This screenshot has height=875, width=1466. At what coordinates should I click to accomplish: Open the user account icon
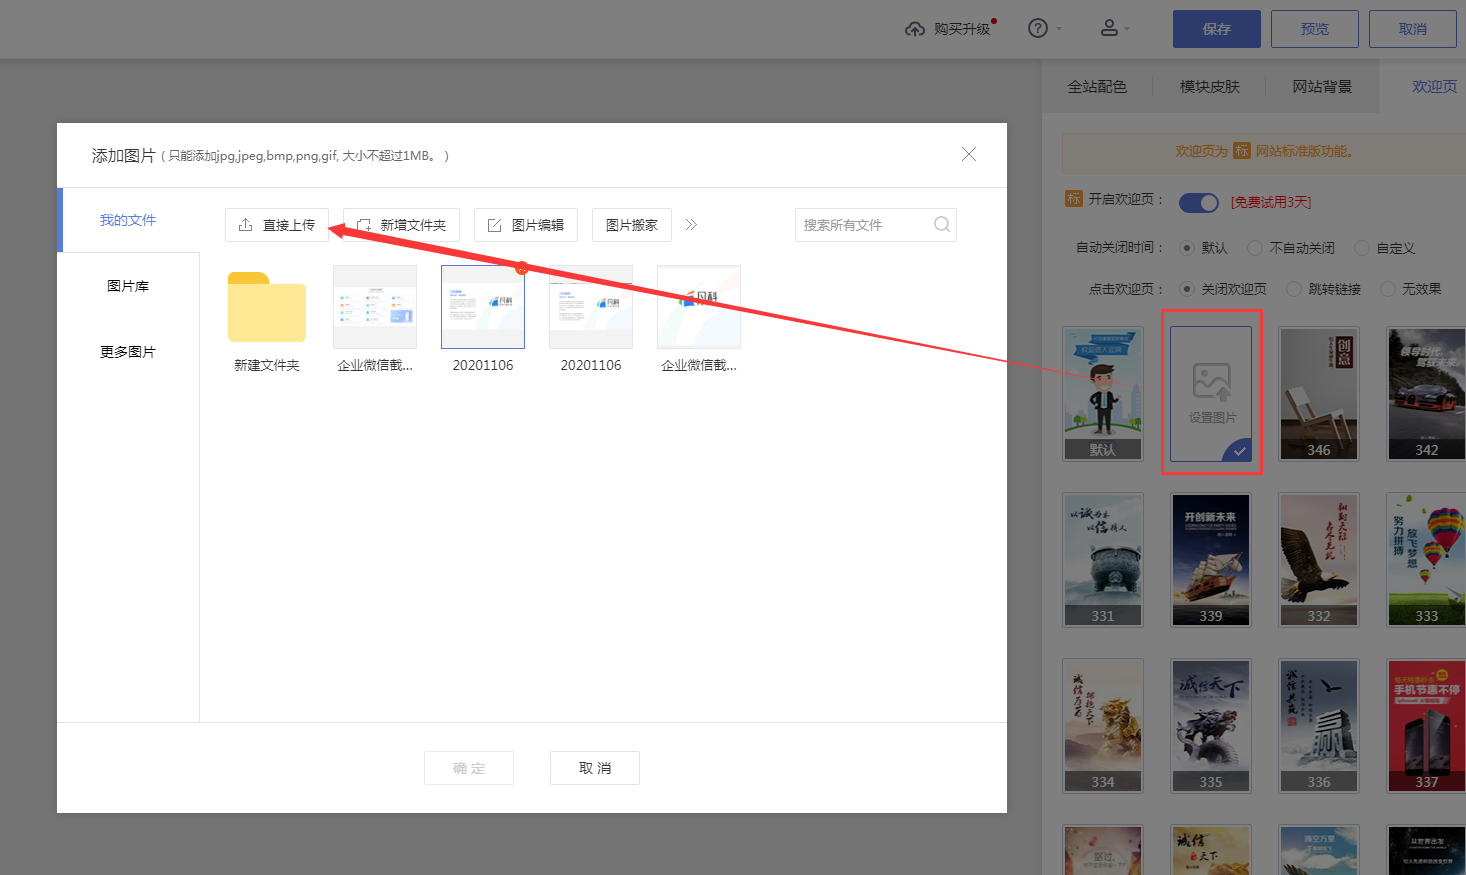point(1109,28)
